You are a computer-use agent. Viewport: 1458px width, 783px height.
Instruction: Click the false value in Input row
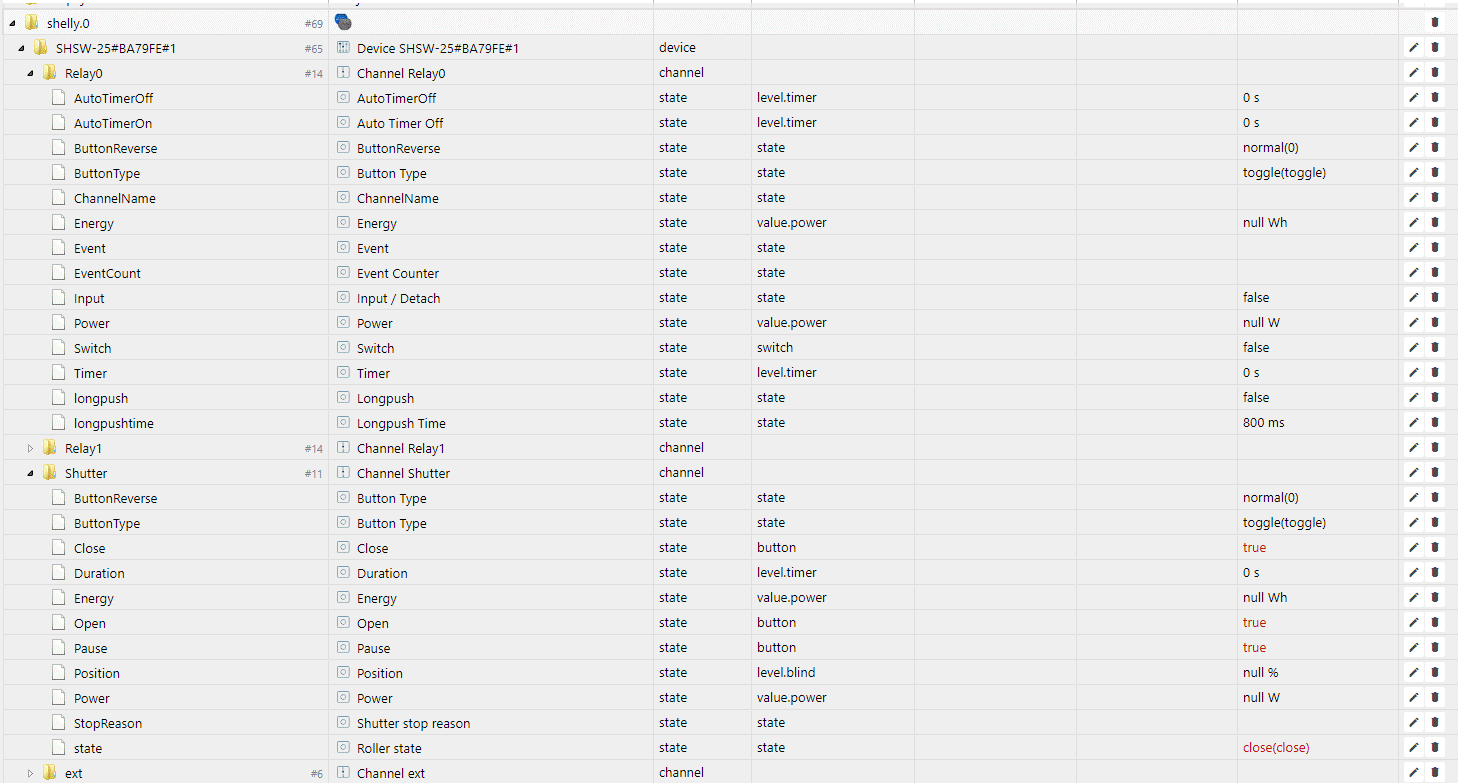pos(1256,297)
